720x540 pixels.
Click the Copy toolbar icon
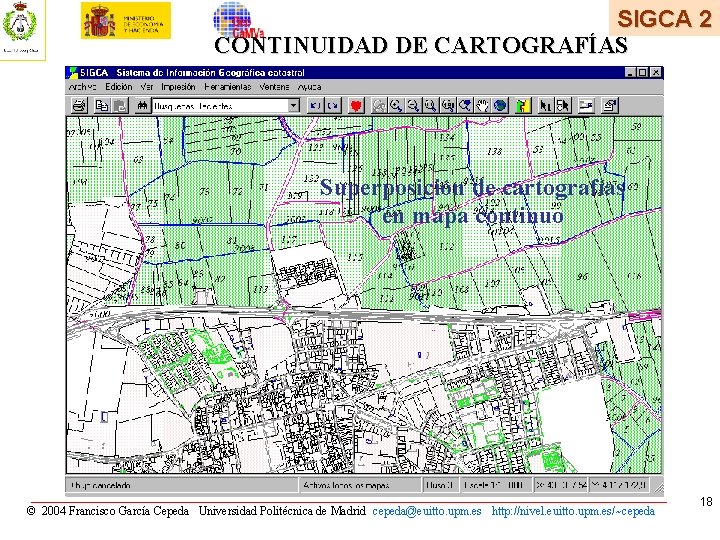tap(101, 106)
